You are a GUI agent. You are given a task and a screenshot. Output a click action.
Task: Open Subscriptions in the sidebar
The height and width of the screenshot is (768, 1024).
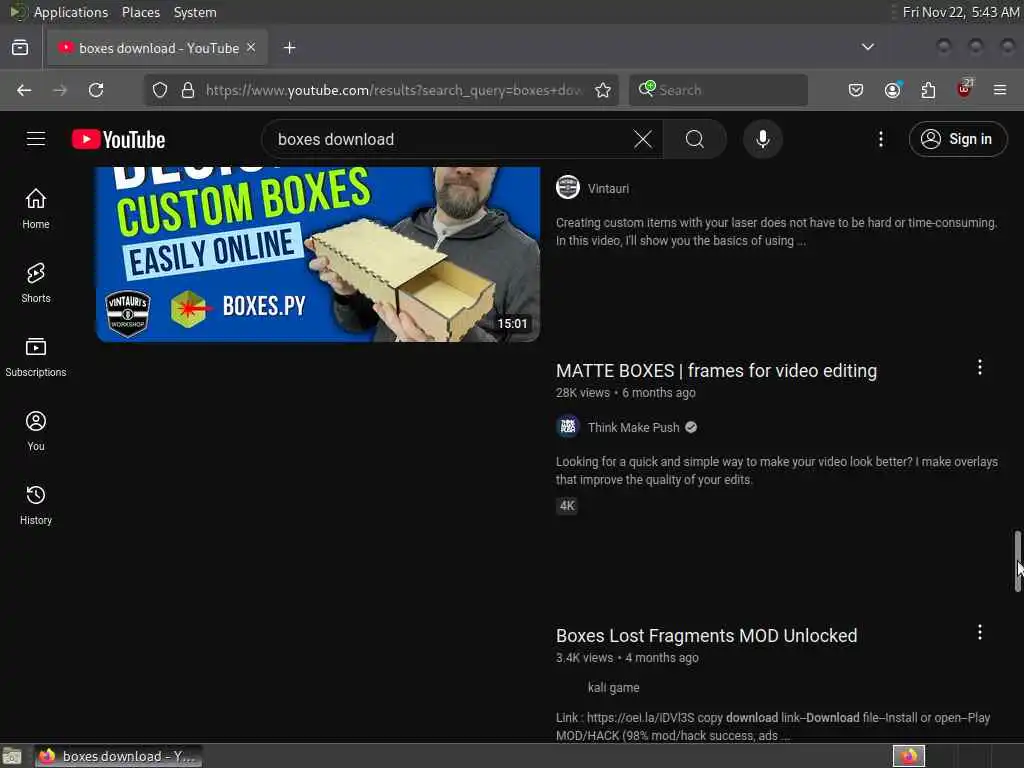(x=36, y=357)
